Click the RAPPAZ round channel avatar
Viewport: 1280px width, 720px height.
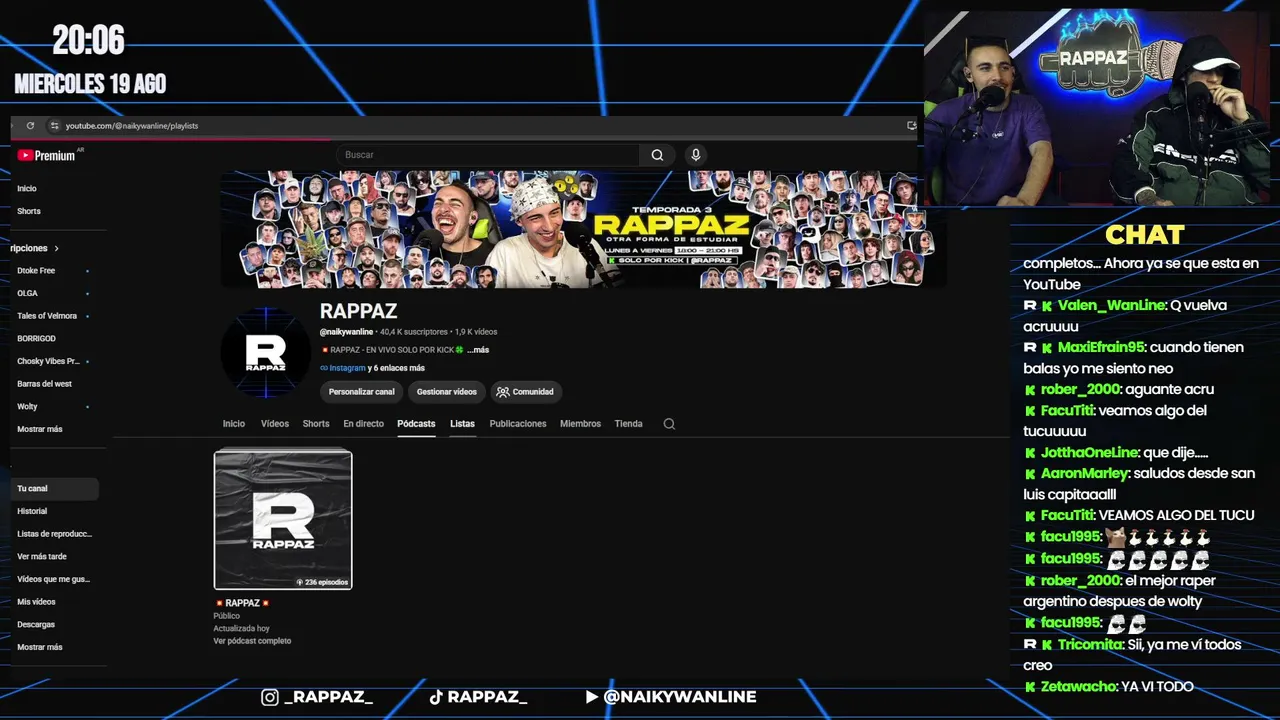(x=266, y=353)
